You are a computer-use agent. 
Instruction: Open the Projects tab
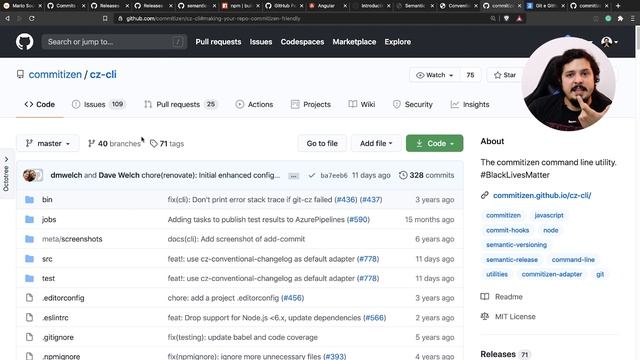point(311,104)
